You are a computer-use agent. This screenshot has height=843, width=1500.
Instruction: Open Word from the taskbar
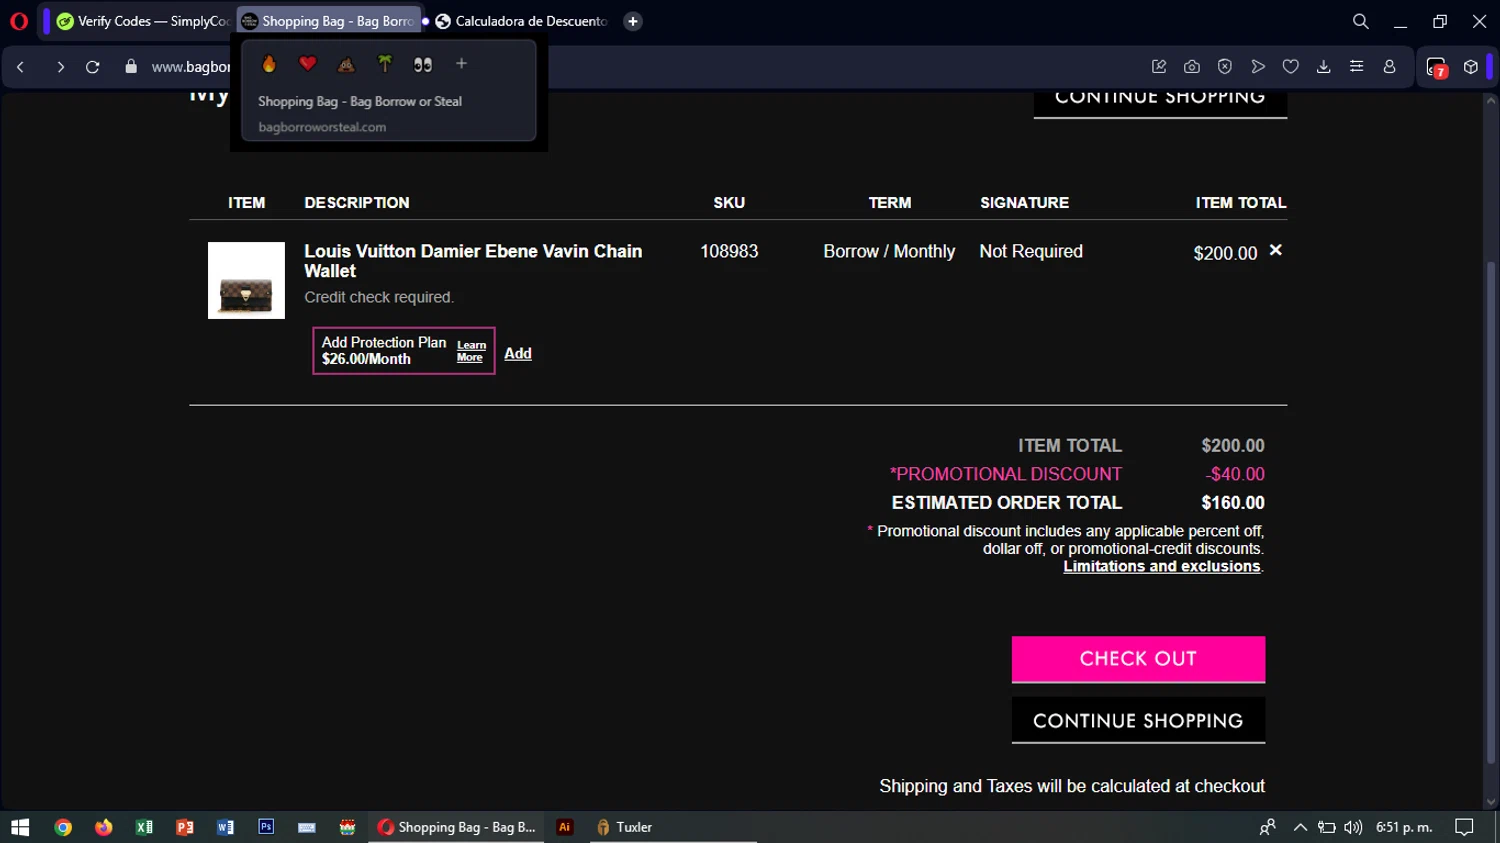225,827
